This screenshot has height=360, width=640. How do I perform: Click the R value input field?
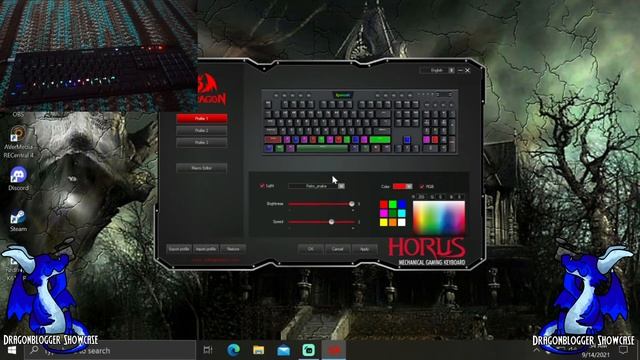[x=421, y=197]
